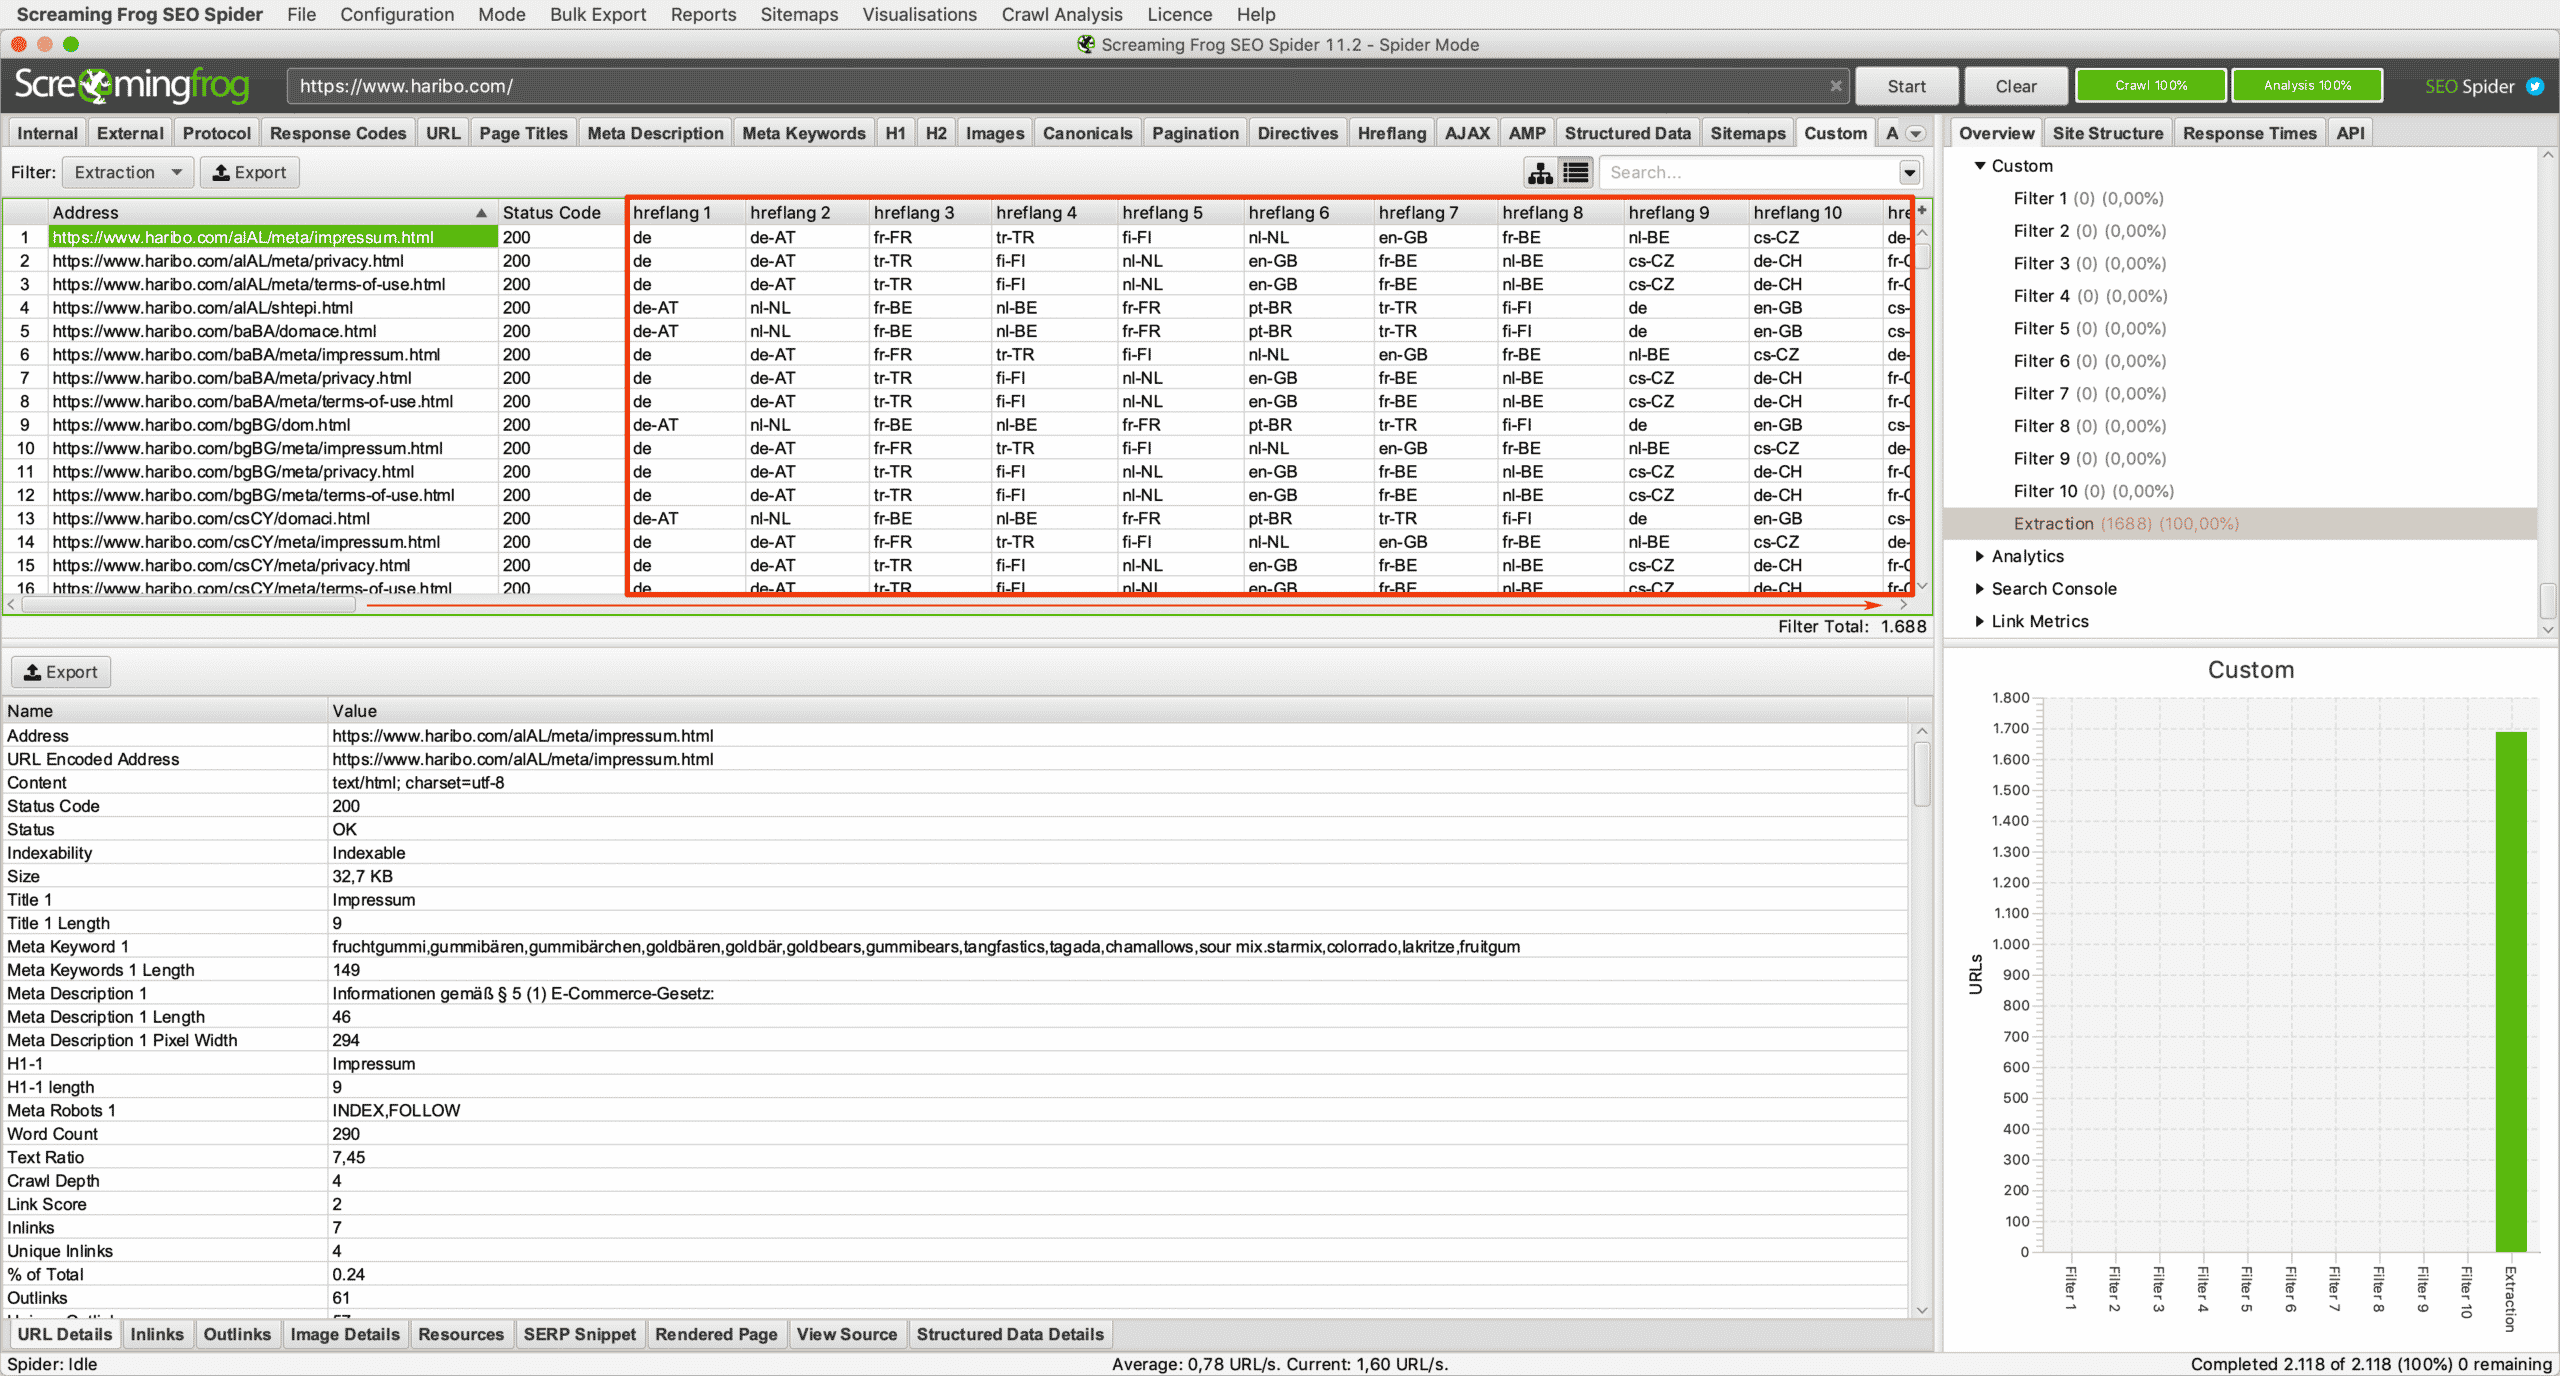Open the File menu

pyautogui.click(x=301, y=14)
